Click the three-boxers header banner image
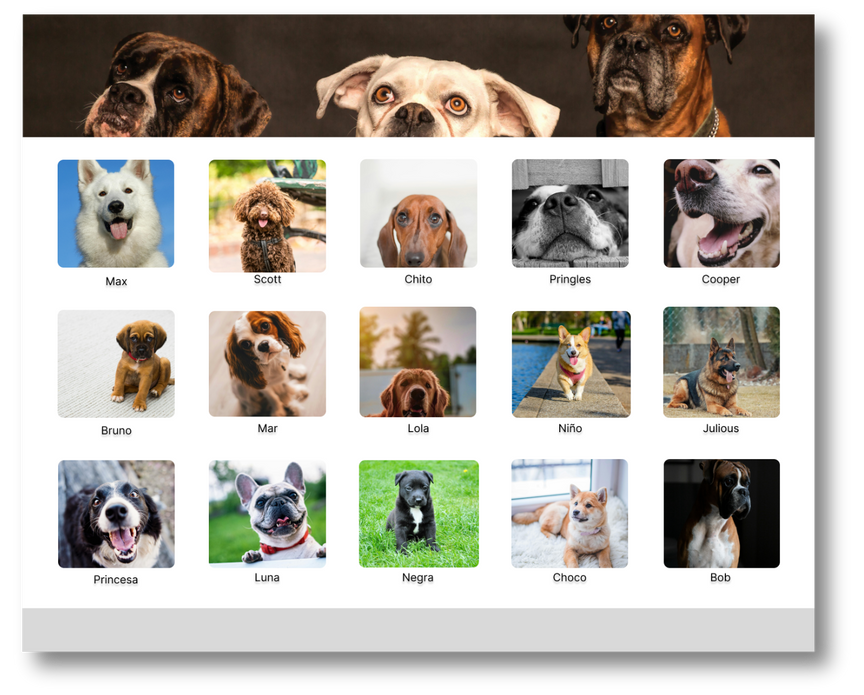 tap(418, 76)
